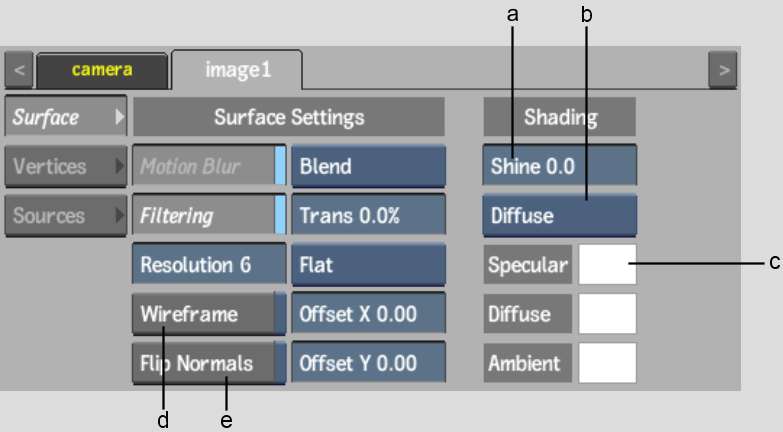Expand the Sources menu
Viewport: 783px width, 432px height.
click(65, 215)
